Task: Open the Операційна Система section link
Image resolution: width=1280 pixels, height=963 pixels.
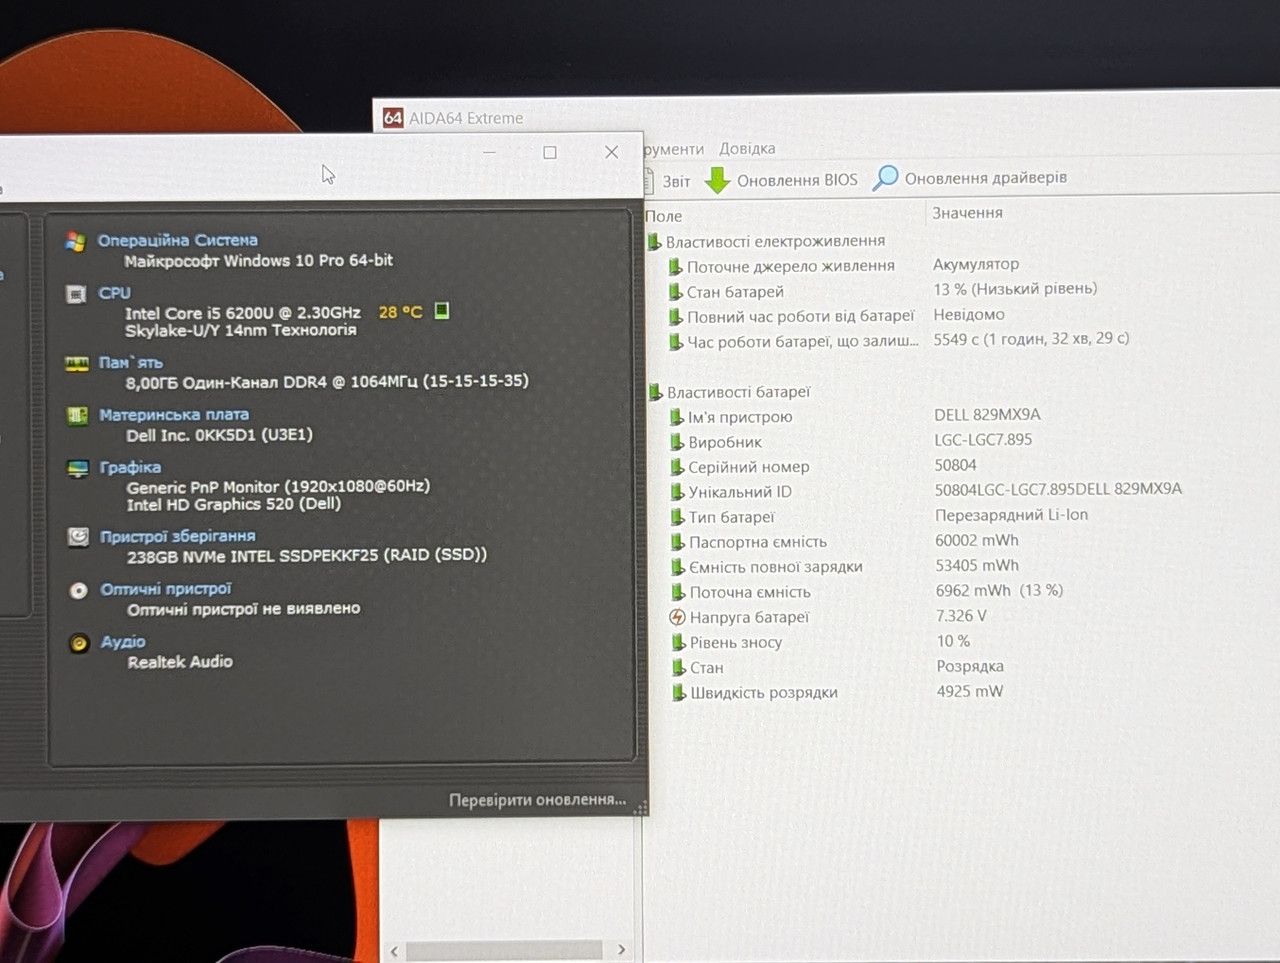Action: (178, 240)
